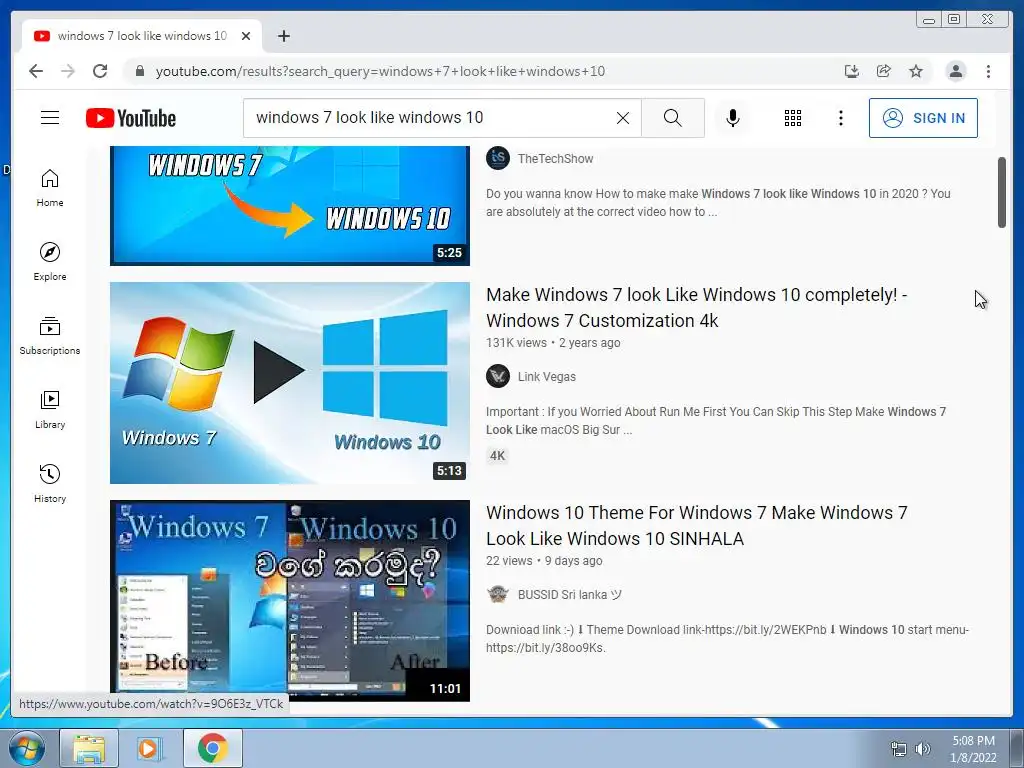Open Explore in the sidebar

50,261
